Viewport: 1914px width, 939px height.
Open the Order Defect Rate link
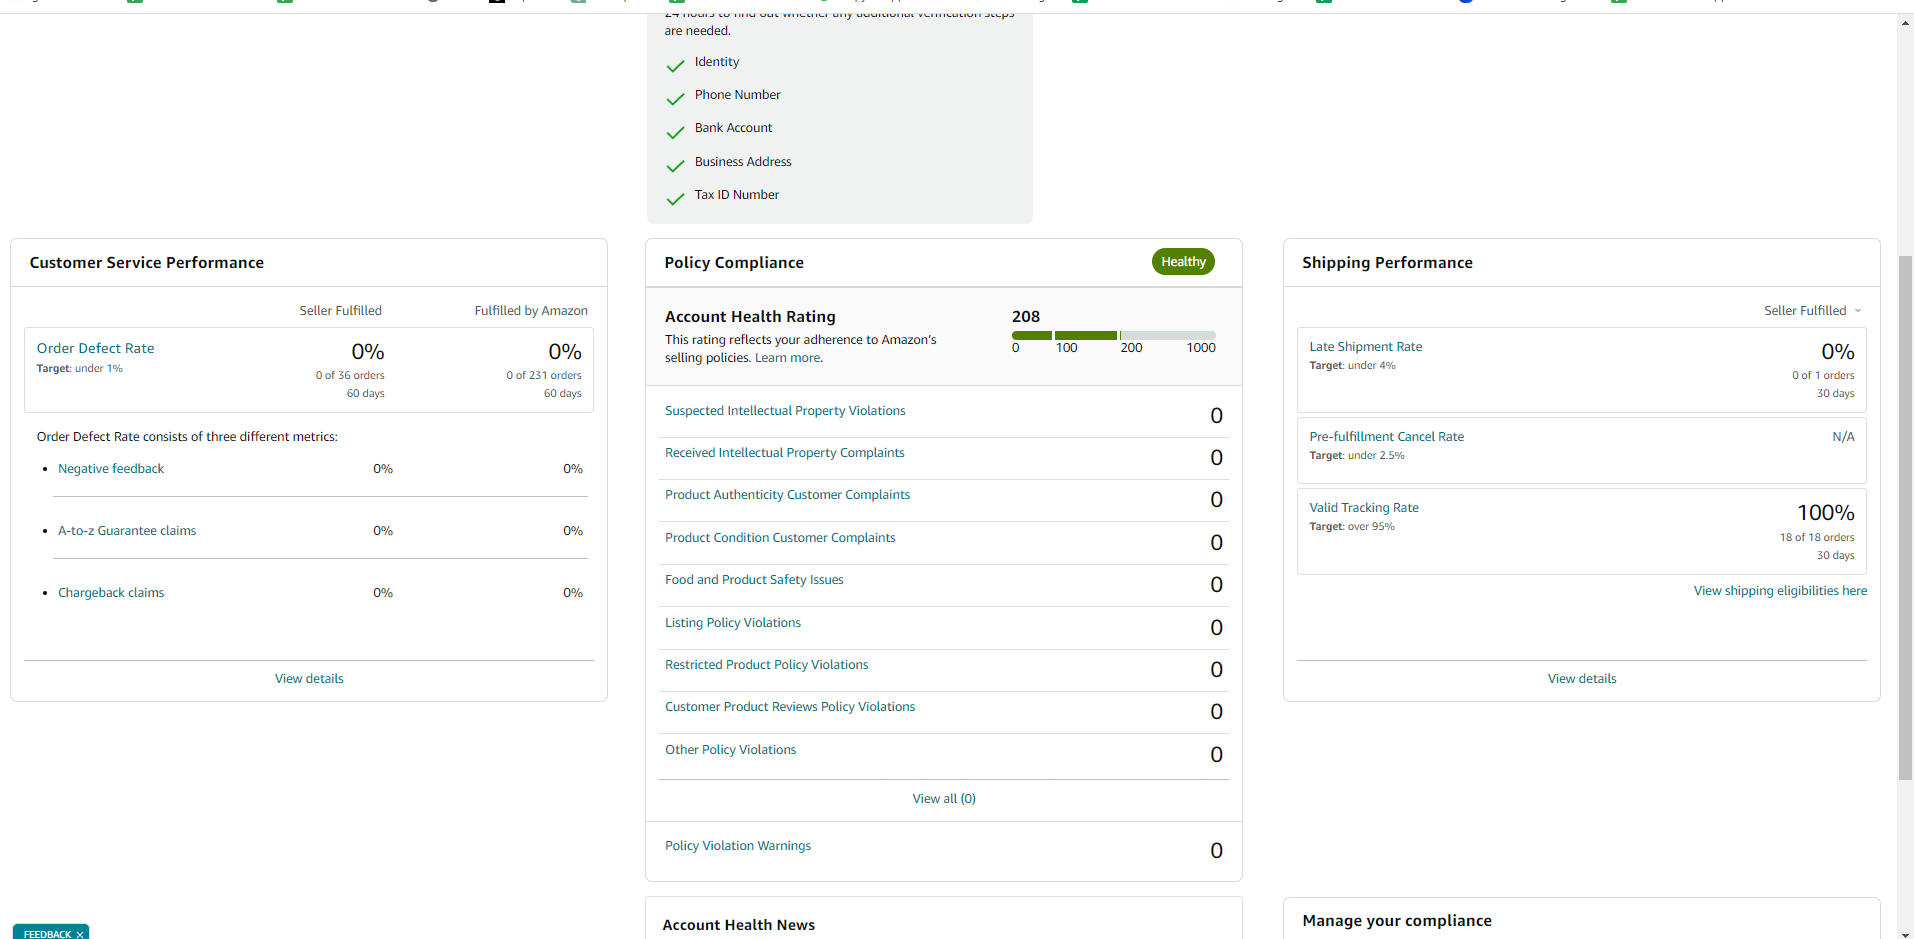tap(95, 348)
